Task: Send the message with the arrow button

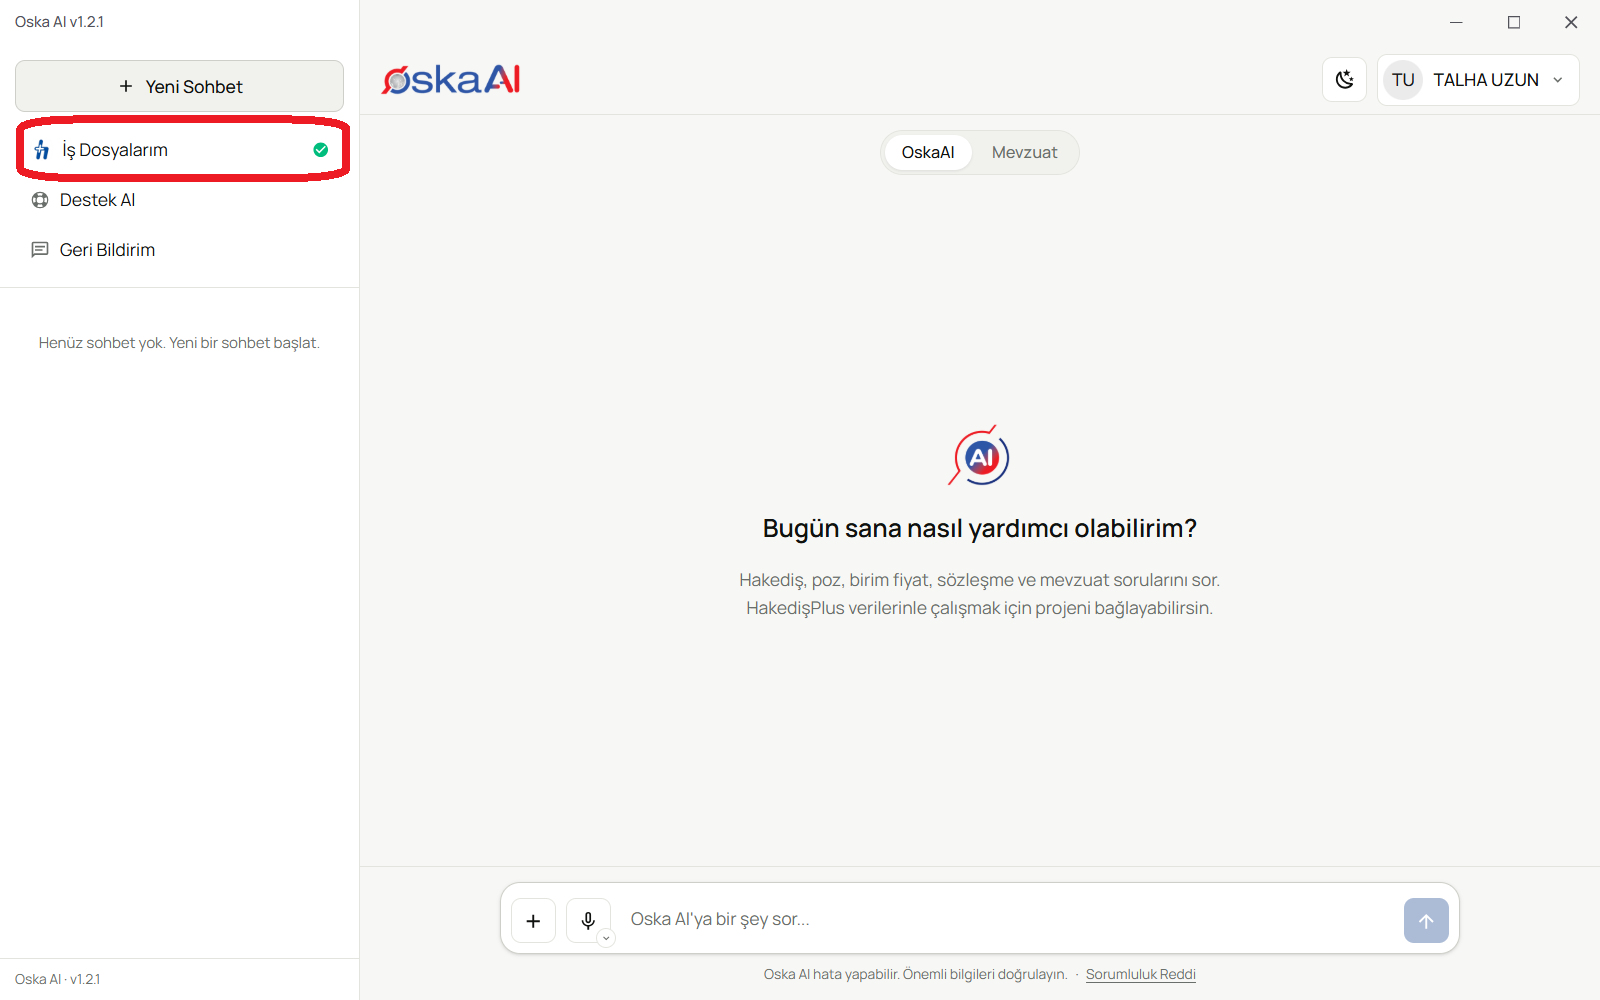Action: click(1426, 920)
